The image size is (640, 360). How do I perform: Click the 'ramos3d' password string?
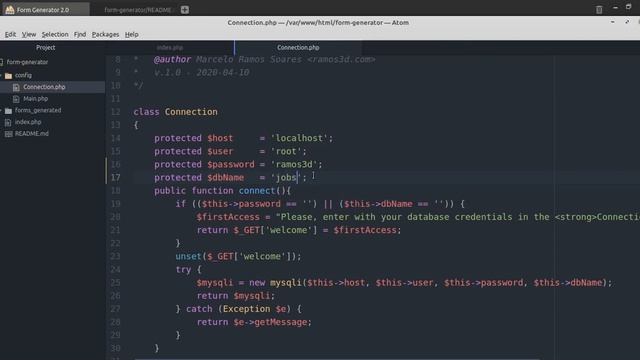(x=294, y=164)
